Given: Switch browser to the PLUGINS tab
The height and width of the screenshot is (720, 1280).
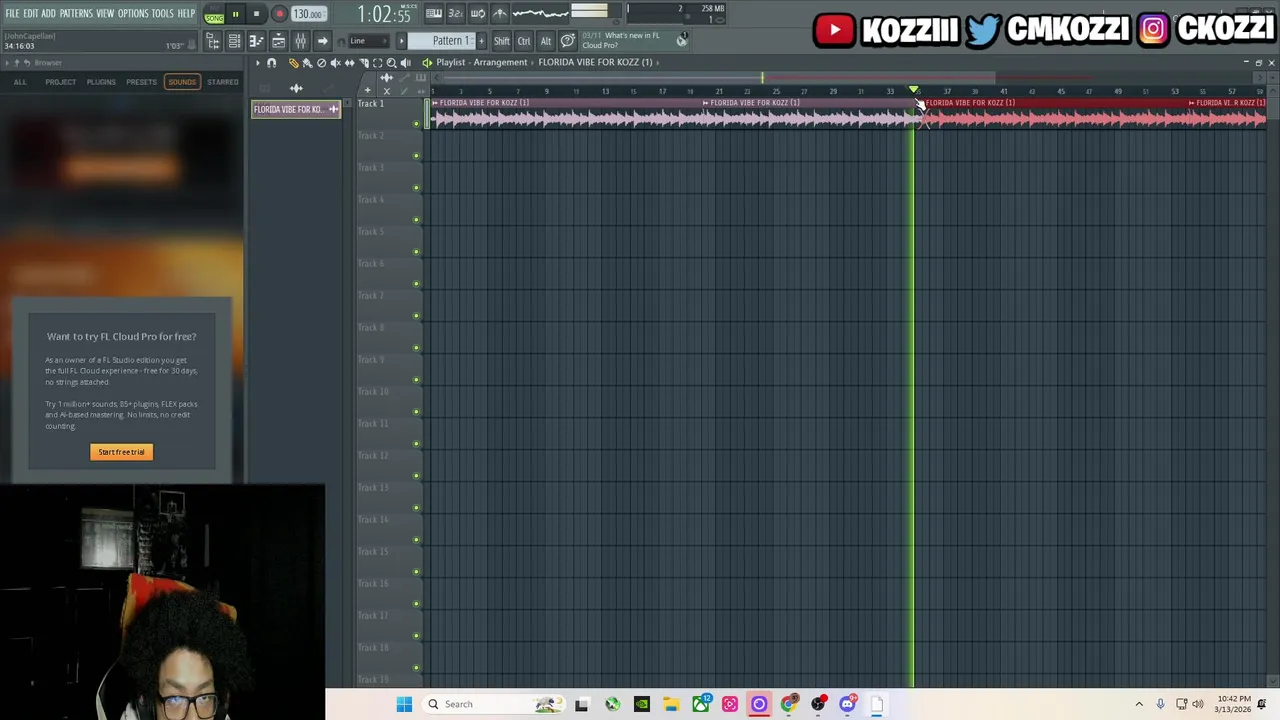Looking at the screenshot, I should [101, 82].
